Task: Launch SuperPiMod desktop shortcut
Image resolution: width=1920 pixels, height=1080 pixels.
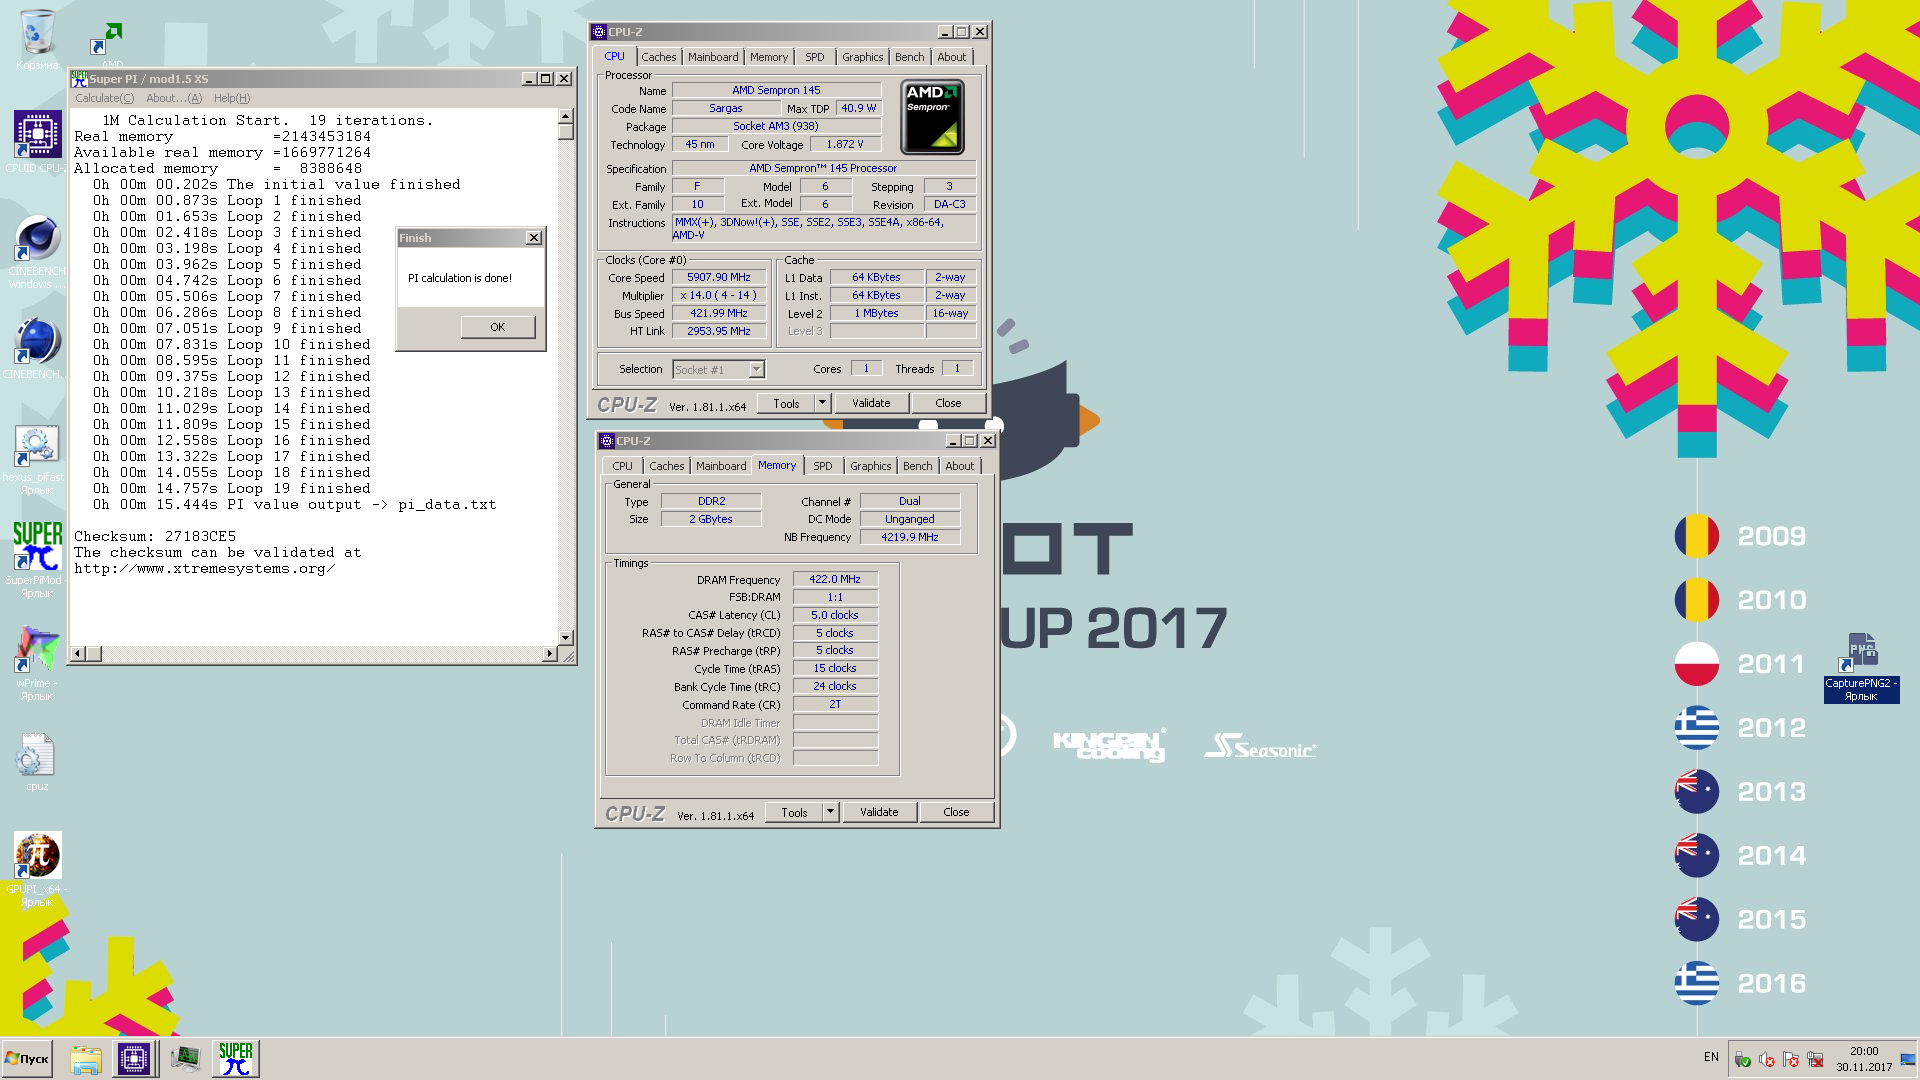Action: coord(37,560)
